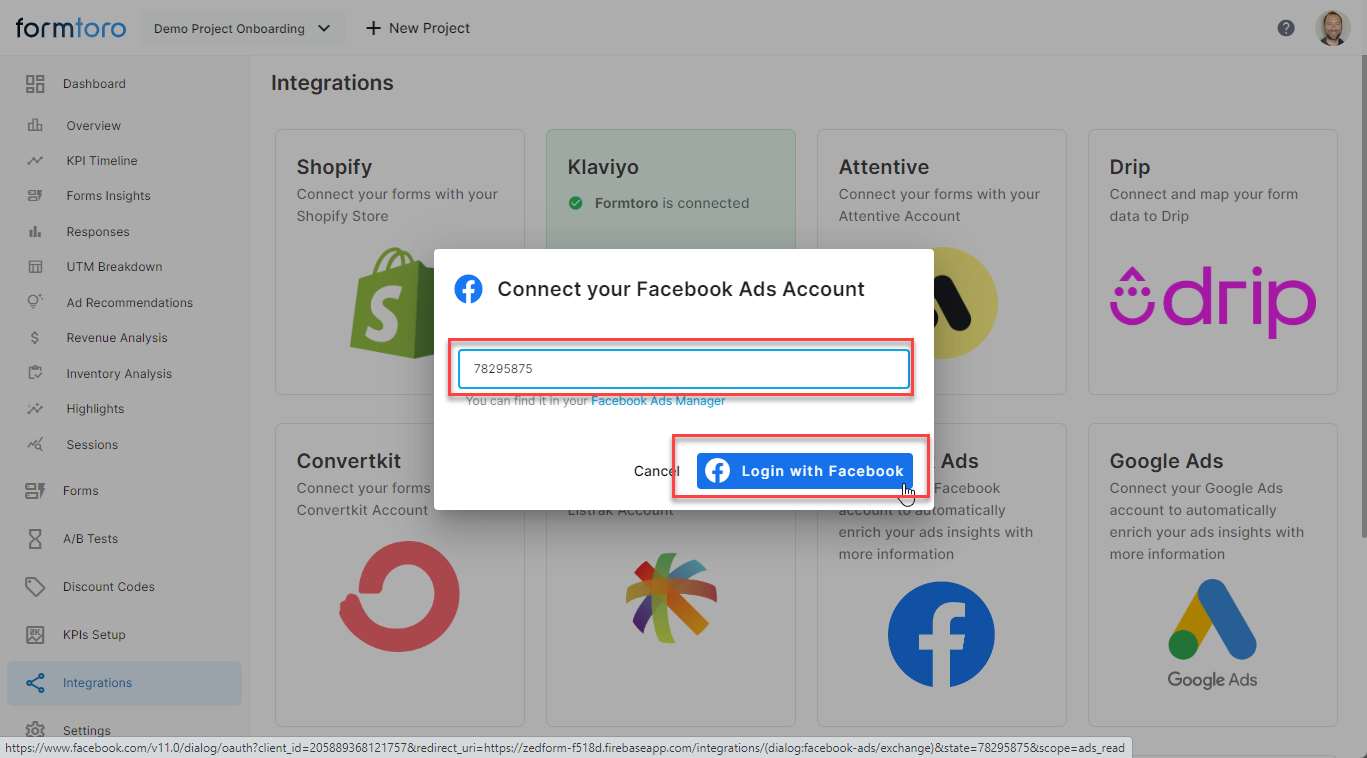Open the Forms sidebar section

tap(80, 491)
